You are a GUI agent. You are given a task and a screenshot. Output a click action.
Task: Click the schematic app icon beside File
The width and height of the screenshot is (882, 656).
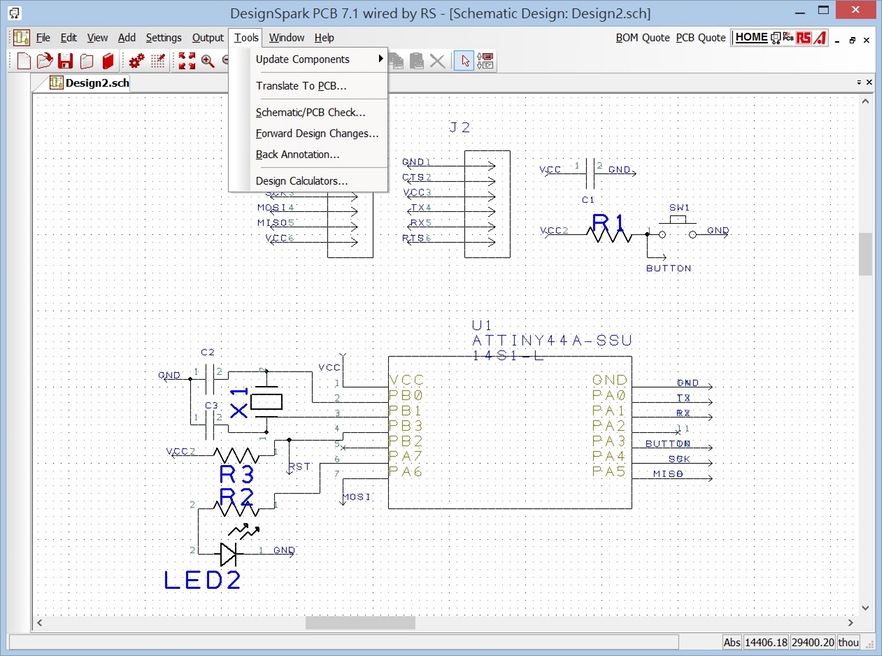click(21, 38)
